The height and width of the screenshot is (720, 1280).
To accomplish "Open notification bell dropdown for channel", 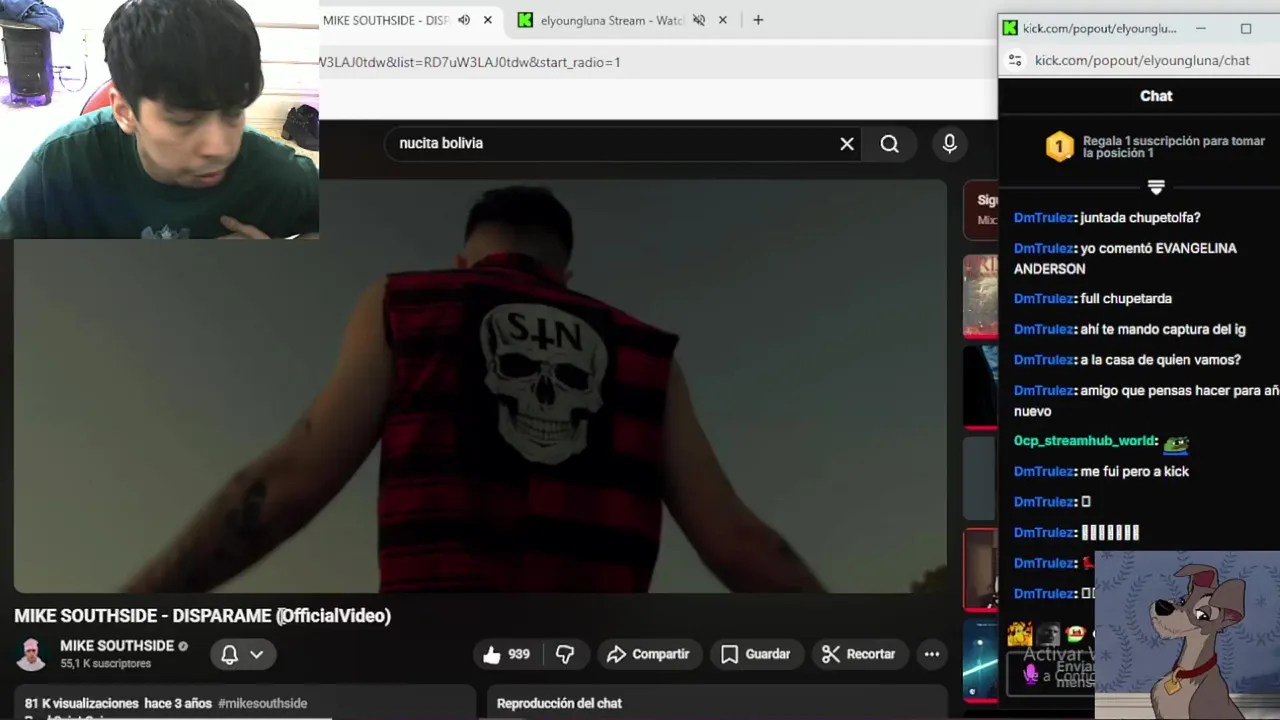I will [242, 654].
